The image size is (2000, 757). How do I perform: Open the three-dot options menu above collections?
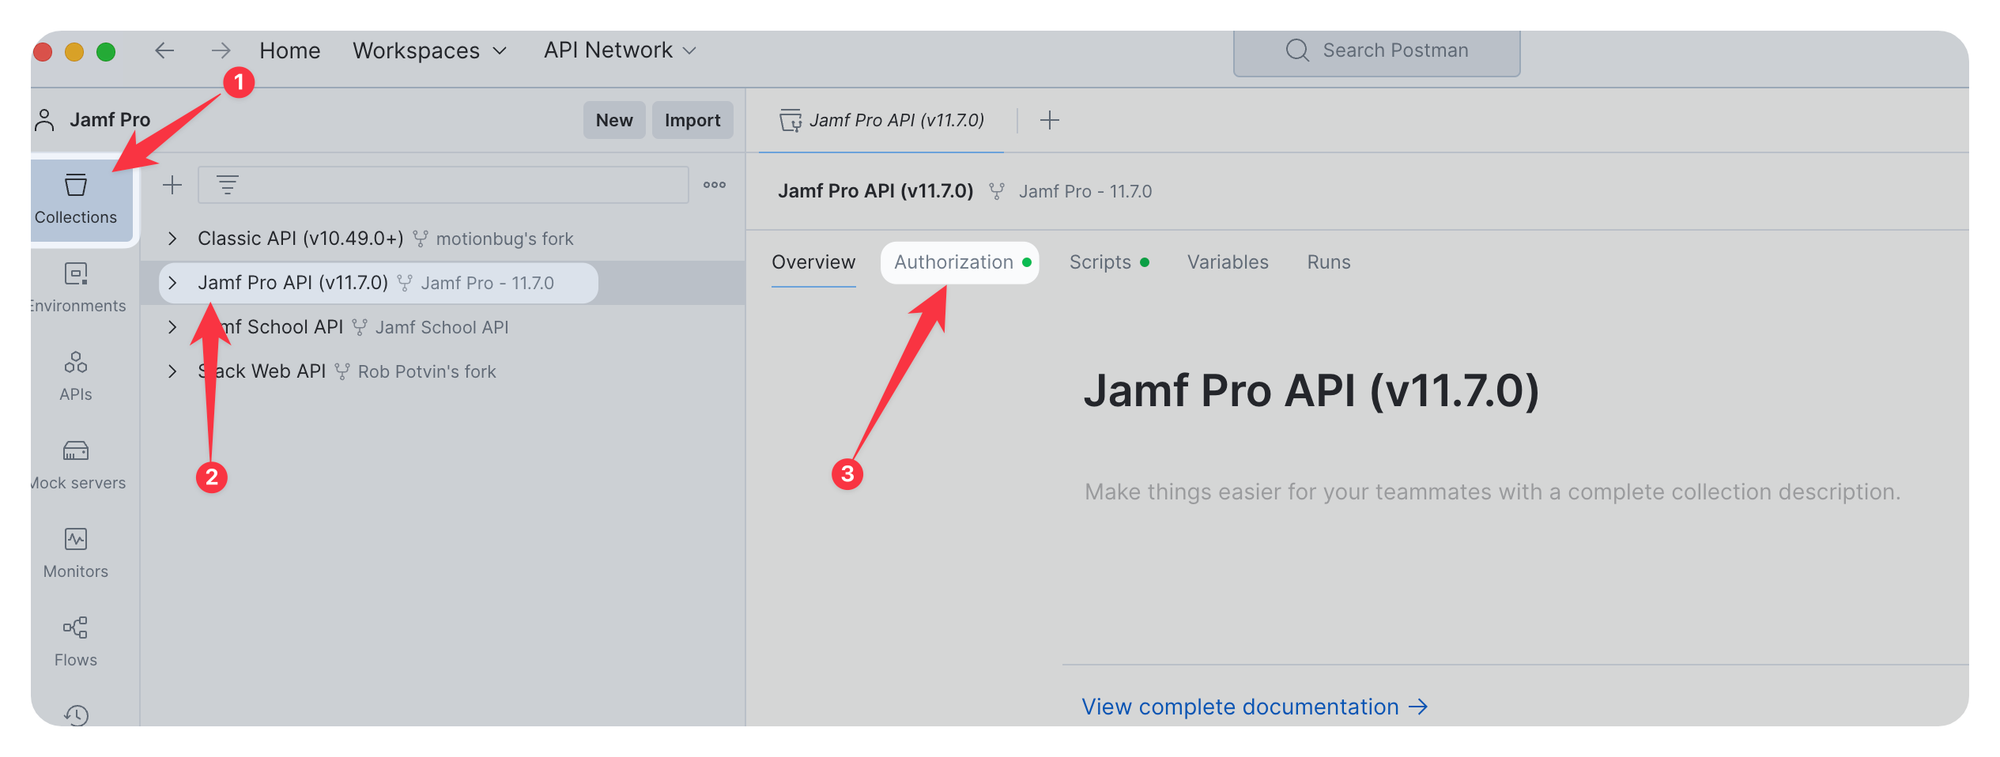coord(714,185)
